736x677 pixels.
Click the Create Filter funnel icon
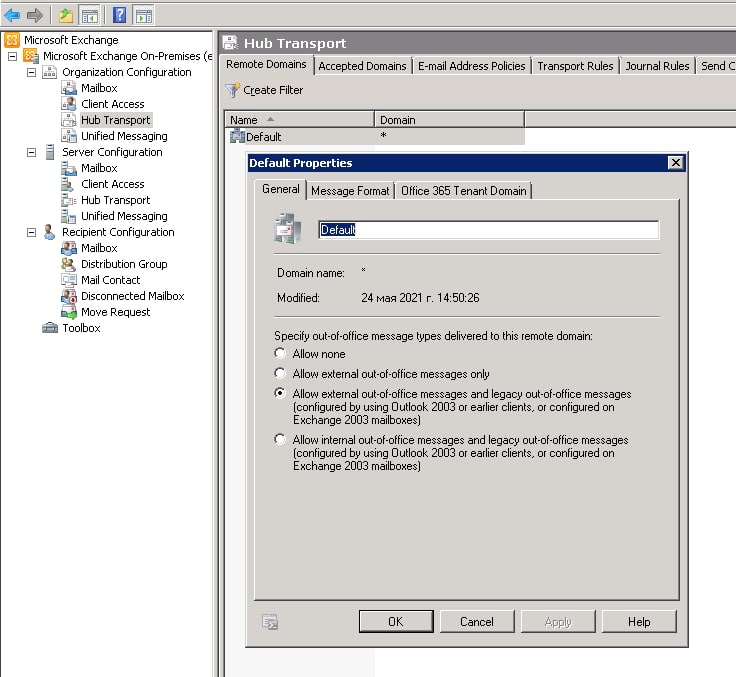click(232, 90)
